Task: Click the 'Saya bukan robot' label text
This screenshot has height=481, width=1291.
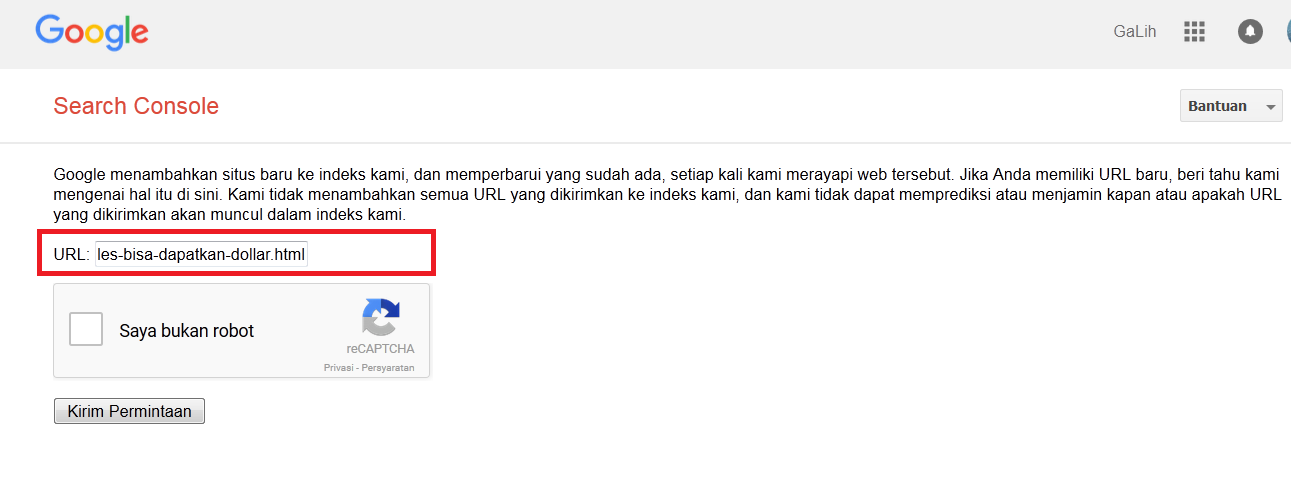Action: [x=186, y=330]
